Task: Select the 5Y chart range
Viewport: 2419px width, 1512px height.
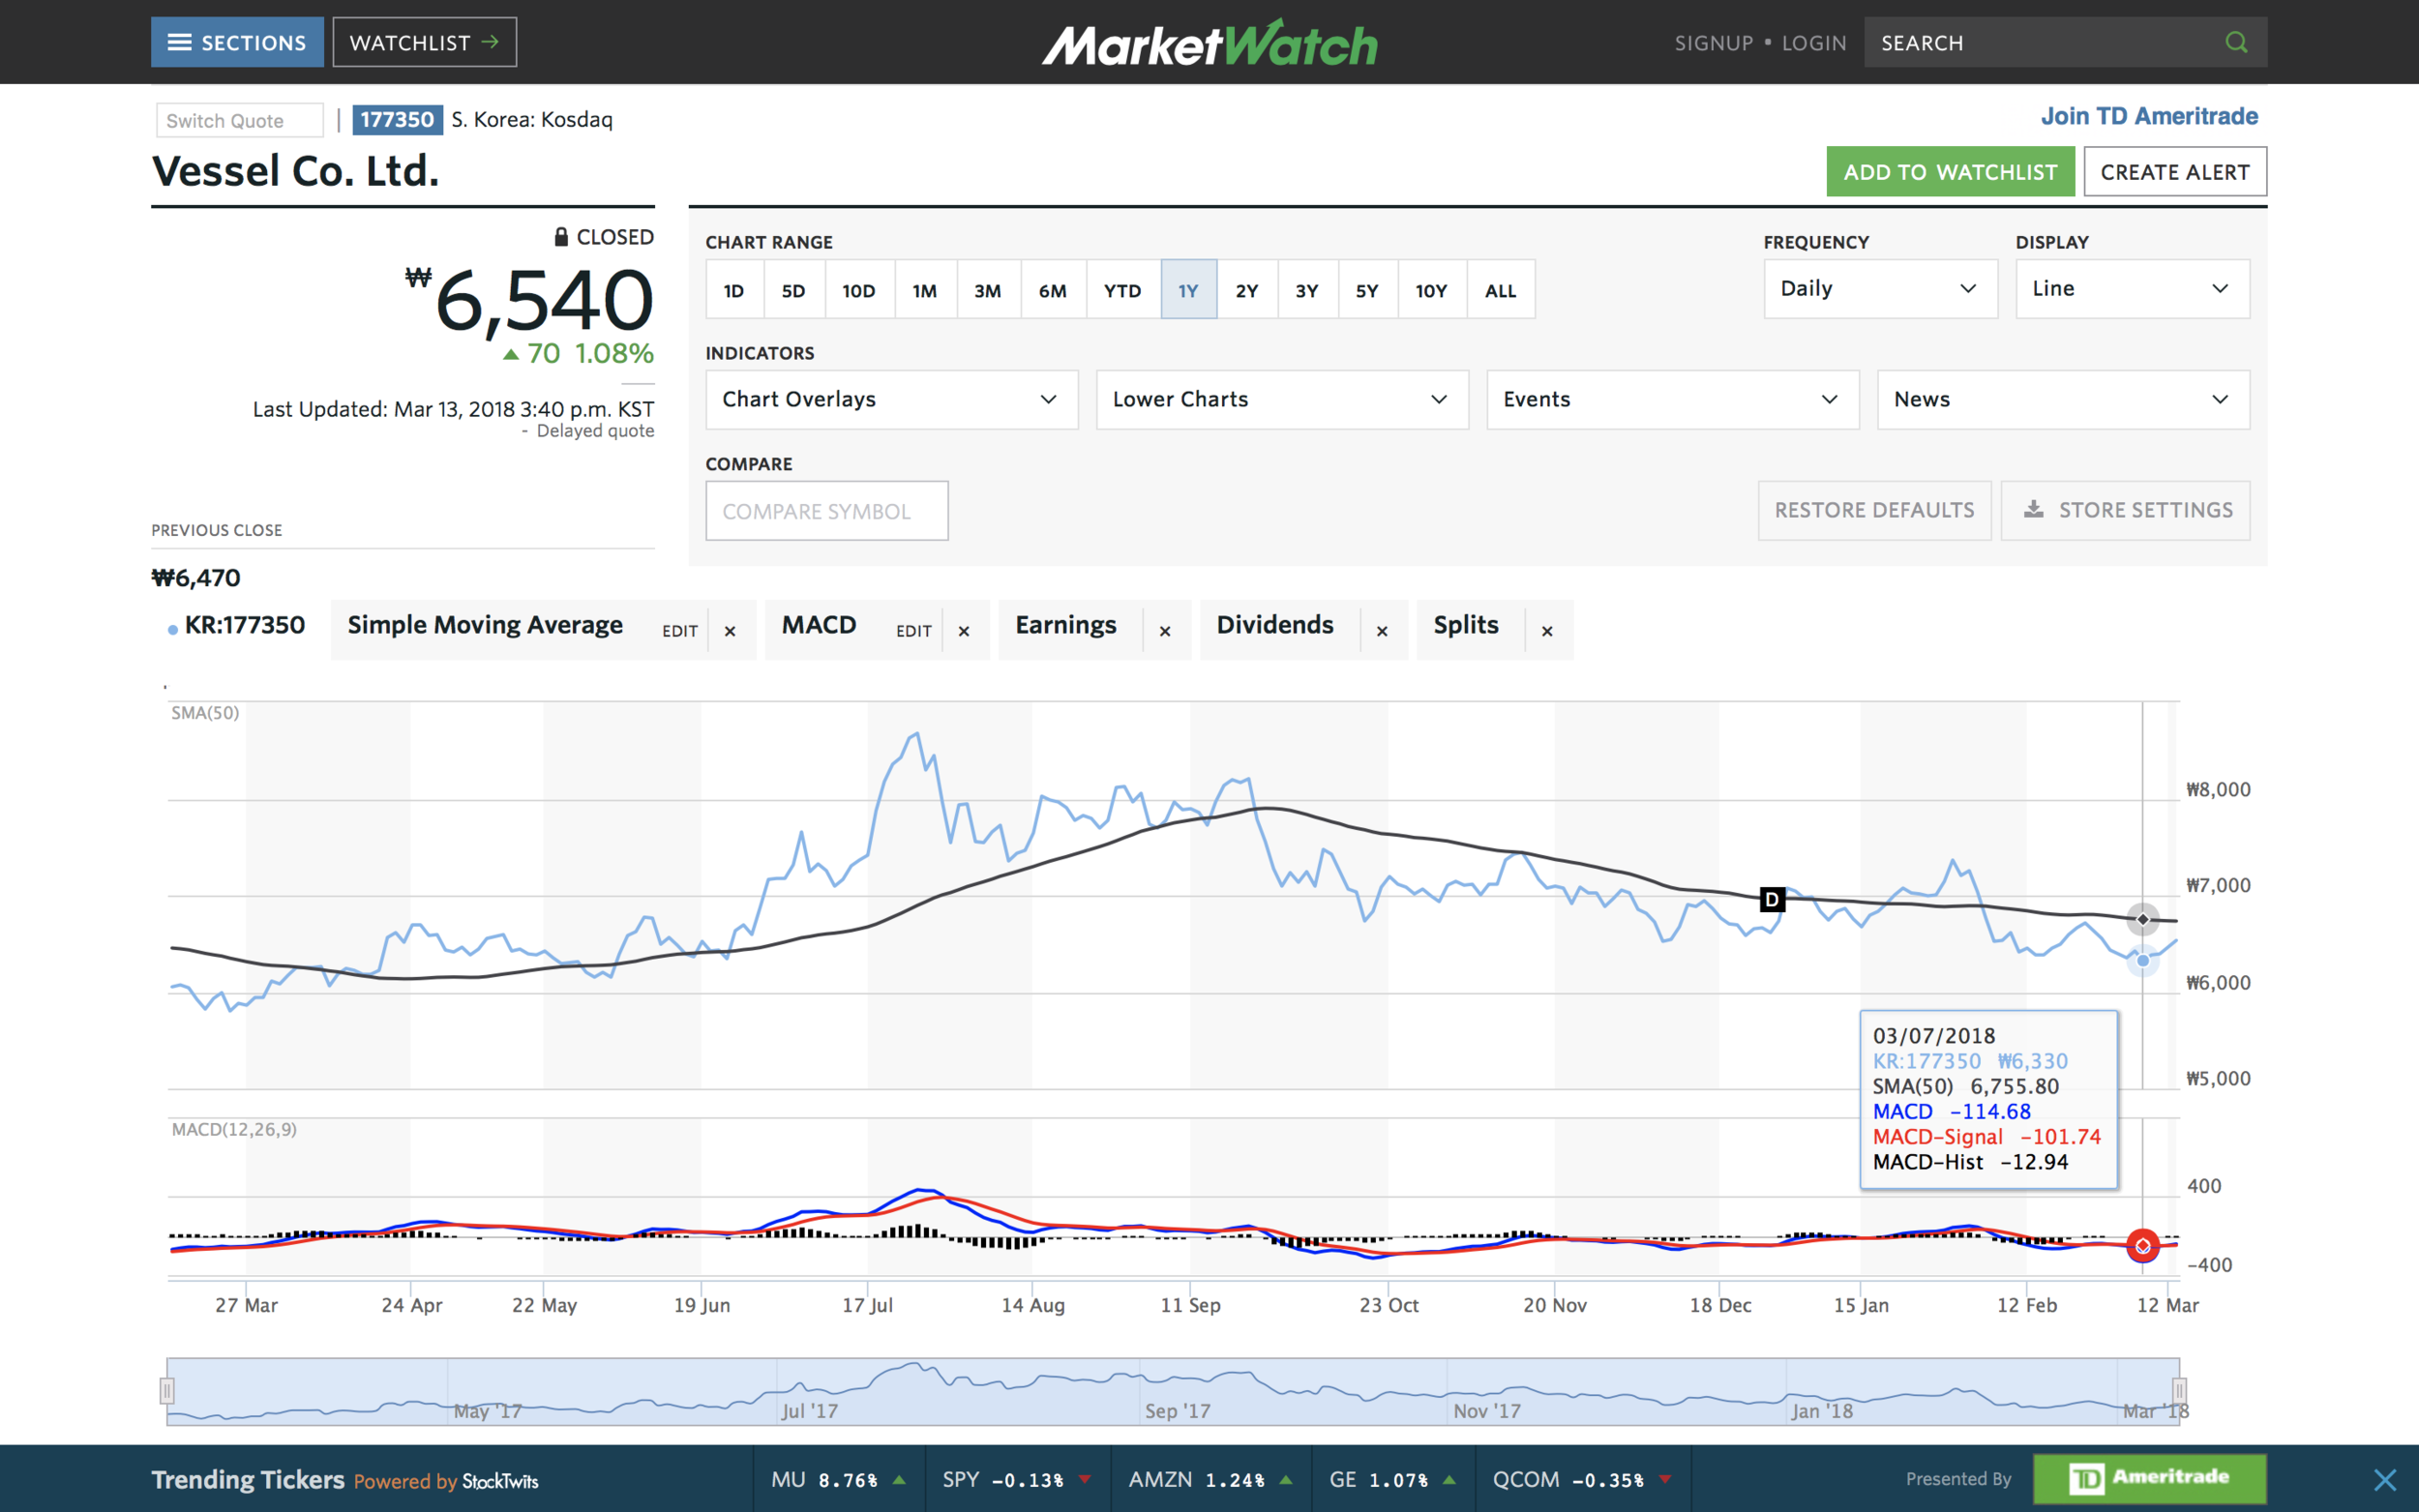Action: (1367, 290)
